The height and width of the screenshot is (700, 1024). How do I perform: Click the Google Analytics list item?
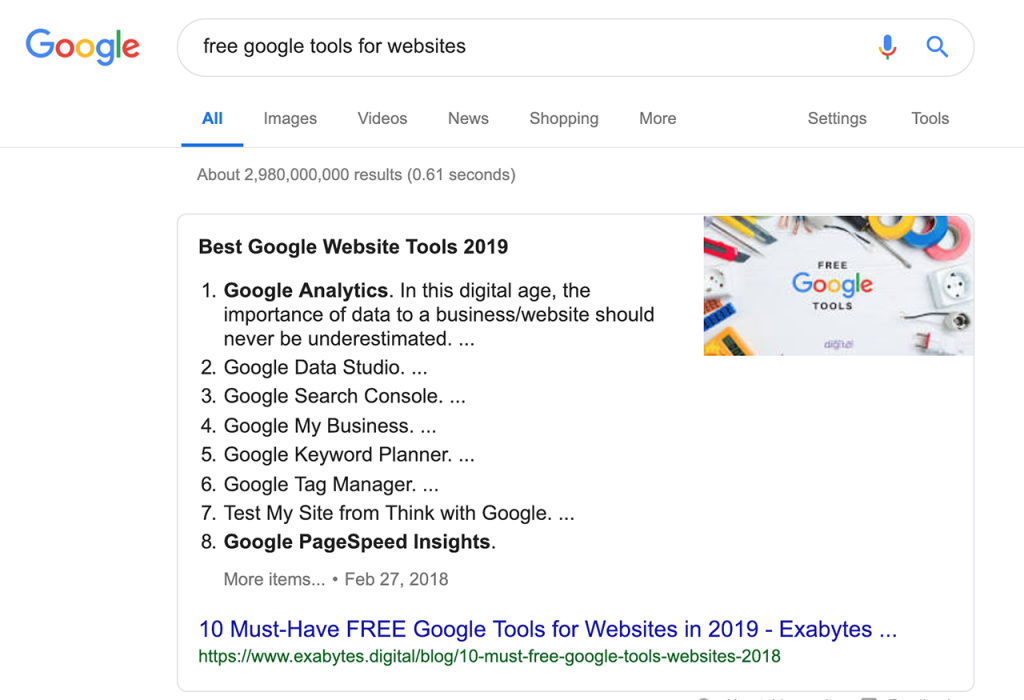click(x=306, y=291)
